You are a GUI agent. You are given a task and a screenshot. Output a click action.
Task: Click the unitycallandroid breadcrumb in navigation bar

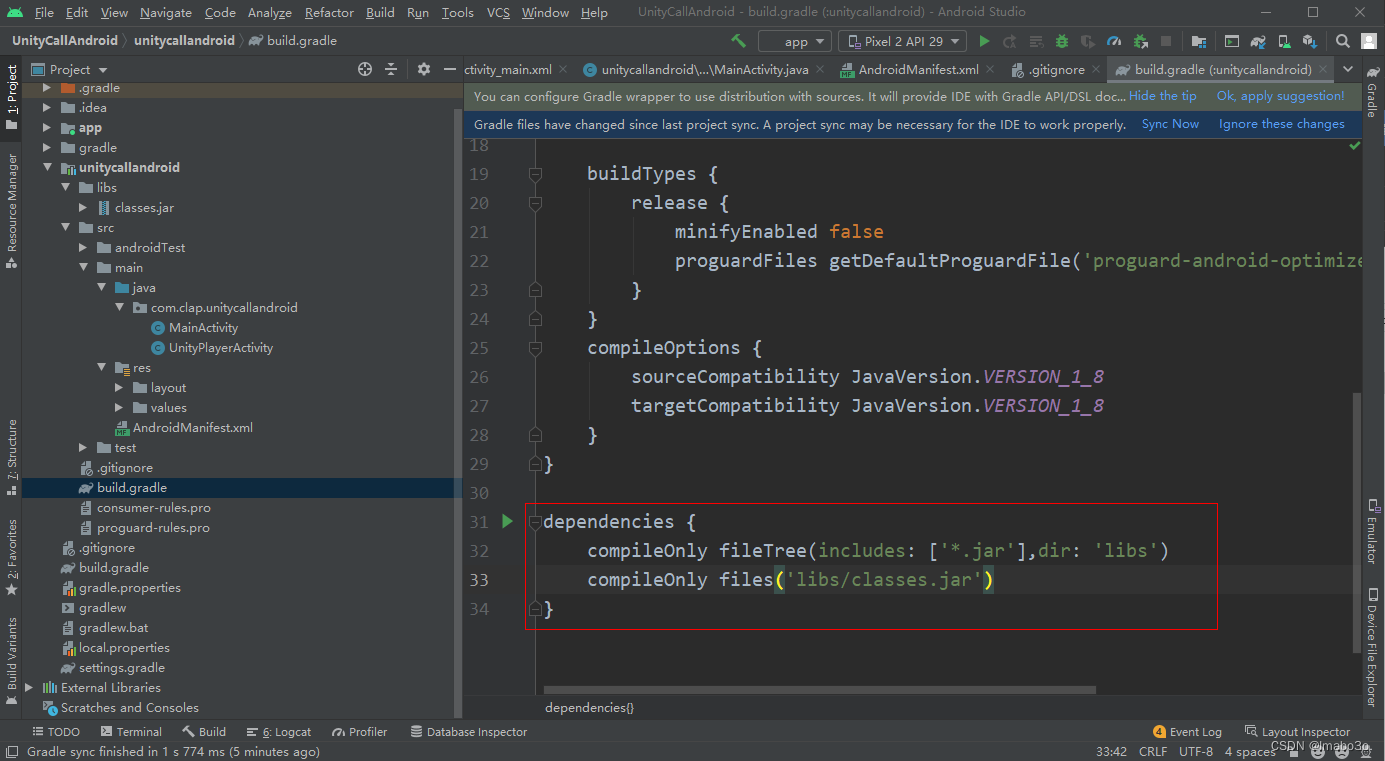[184, 41]
